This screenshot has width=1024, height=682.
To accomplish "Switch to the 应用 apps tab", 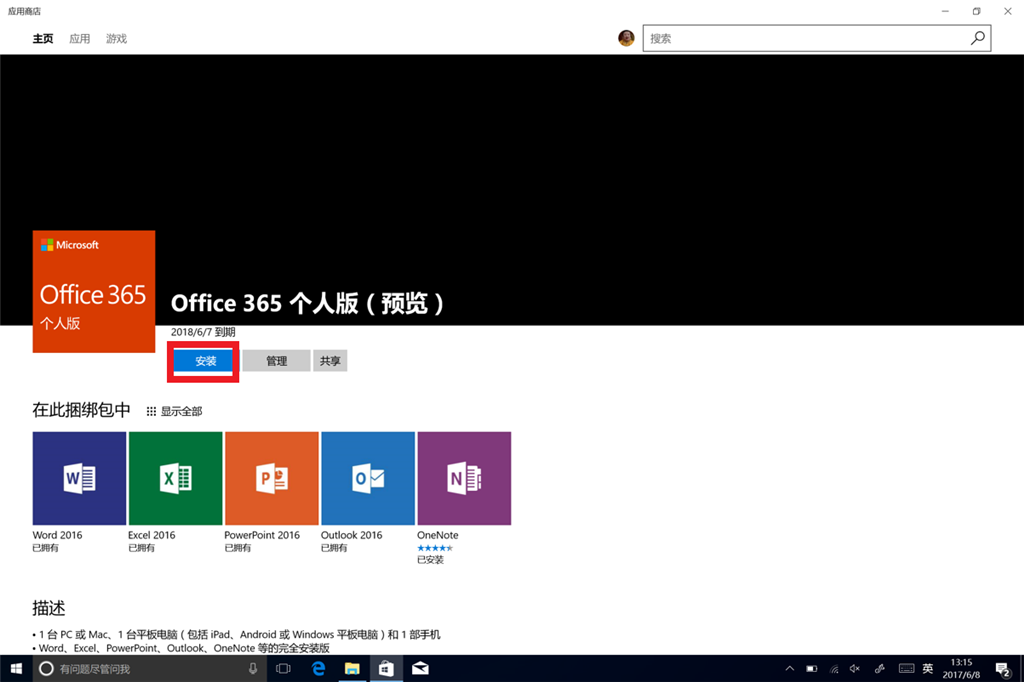I will click(x=80, y=39).
